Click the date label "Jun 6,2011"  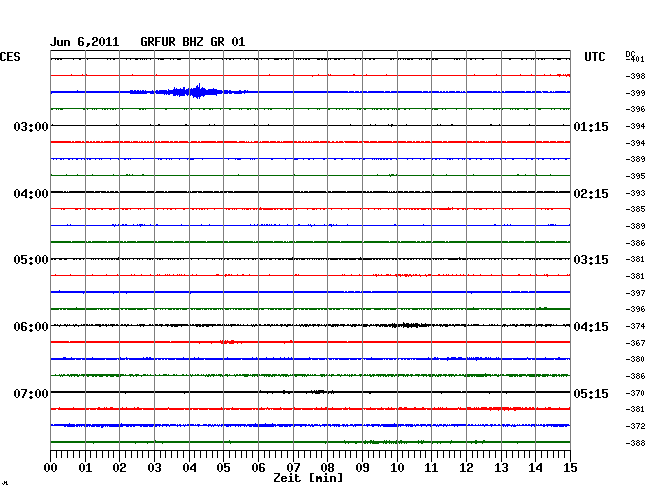[x=85, y=42]
